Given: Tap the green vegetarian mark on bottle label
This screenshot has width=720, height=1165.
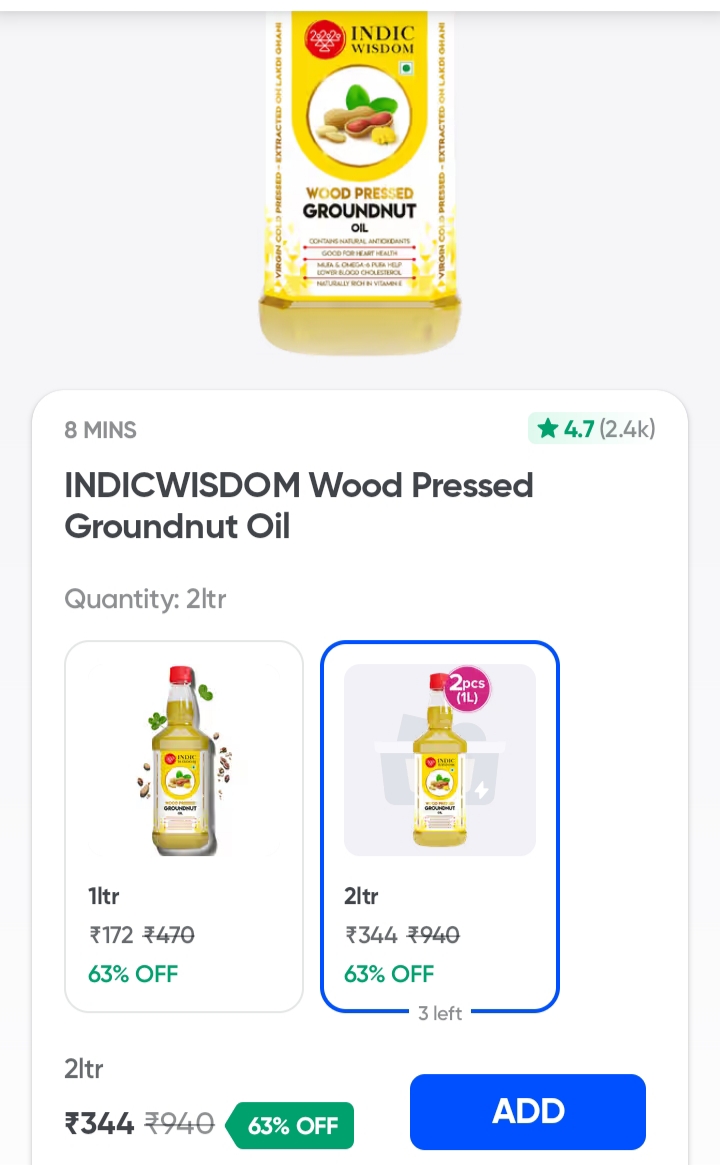Looking at the screenshot, I should [406, 71].
